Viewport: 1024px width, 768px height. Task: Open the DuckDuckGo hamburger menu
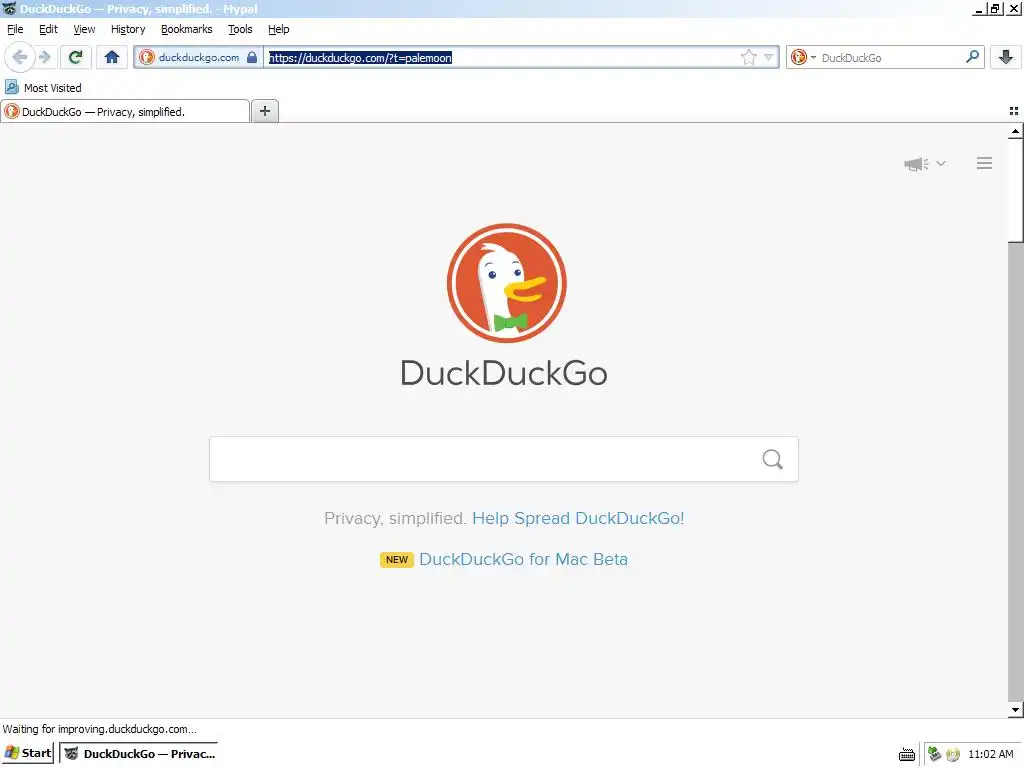tap(984, 163)
